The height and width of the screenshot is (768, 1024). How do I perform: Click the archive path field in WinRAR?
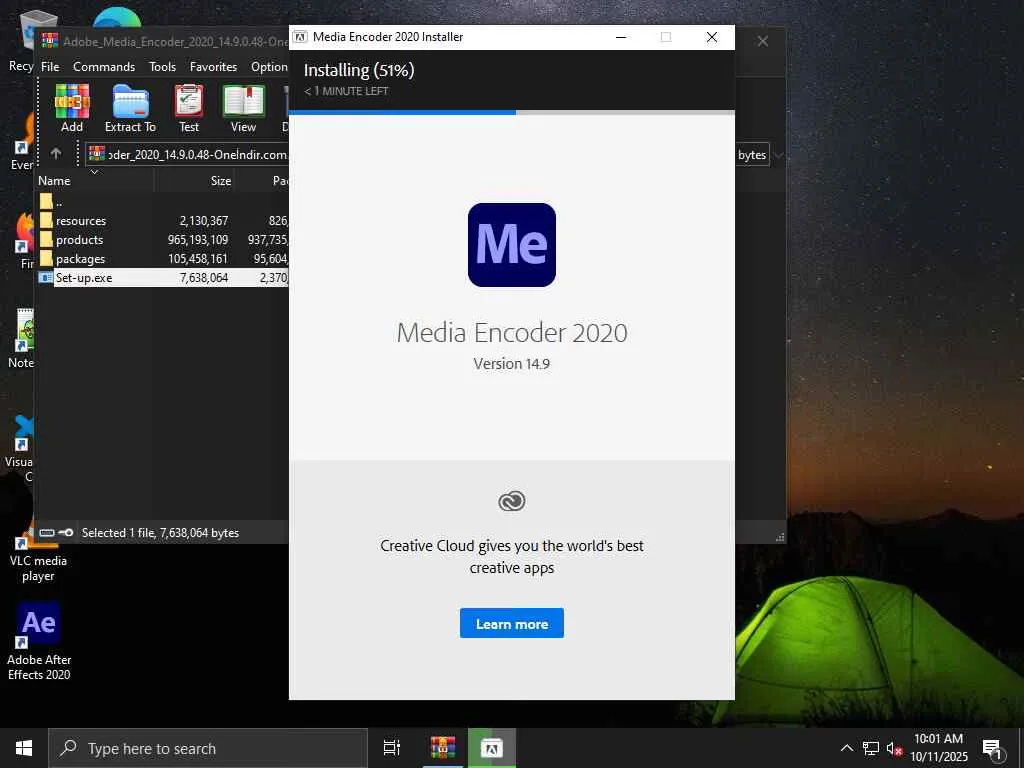coord(188,155)
